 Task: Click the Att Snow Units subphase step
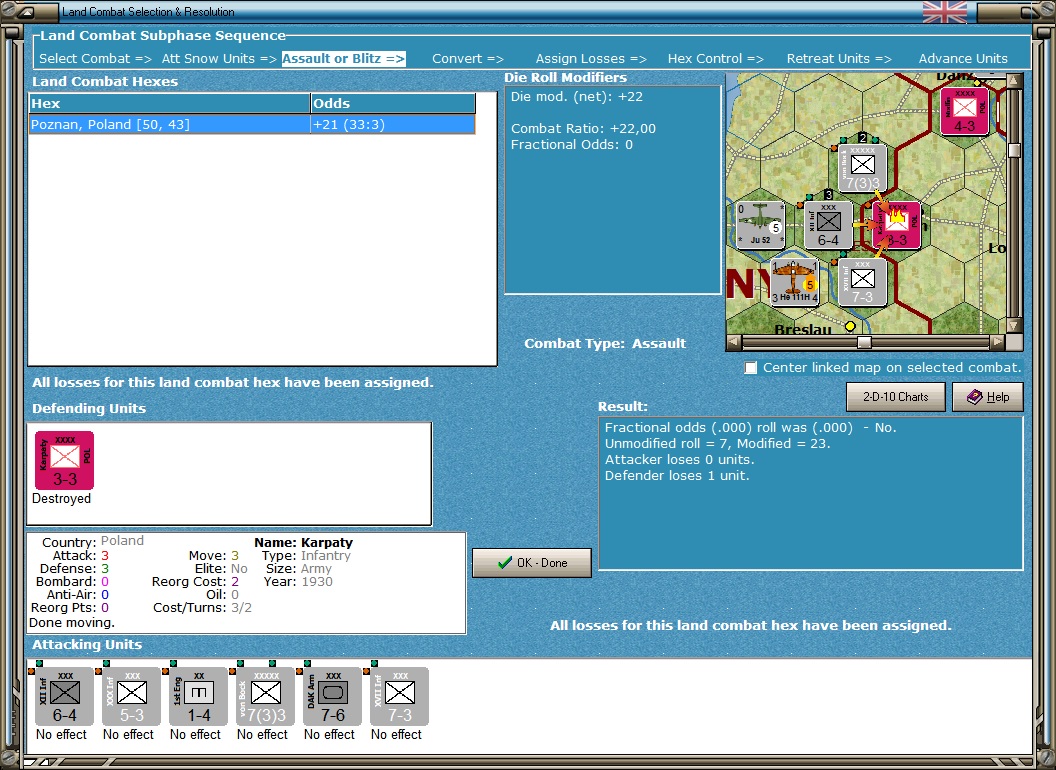click(219, 59)
